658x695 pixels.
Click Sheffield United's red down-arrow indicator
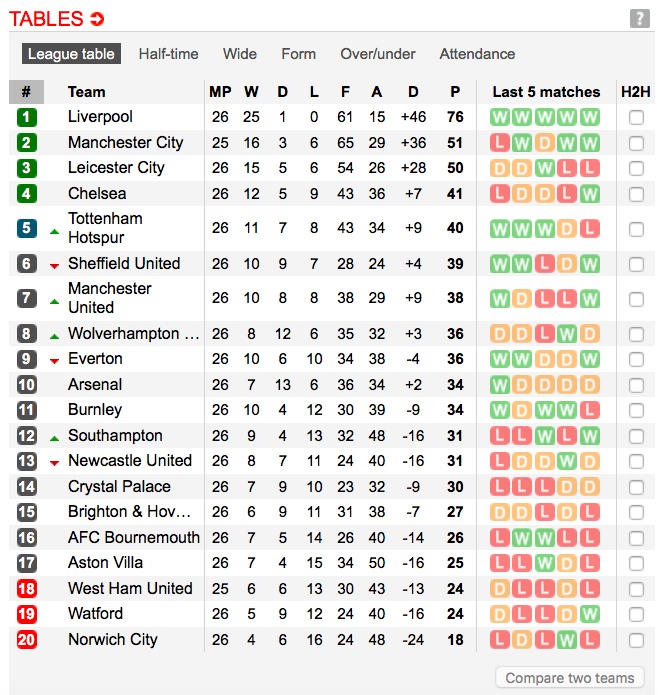(x=55, y=266)
